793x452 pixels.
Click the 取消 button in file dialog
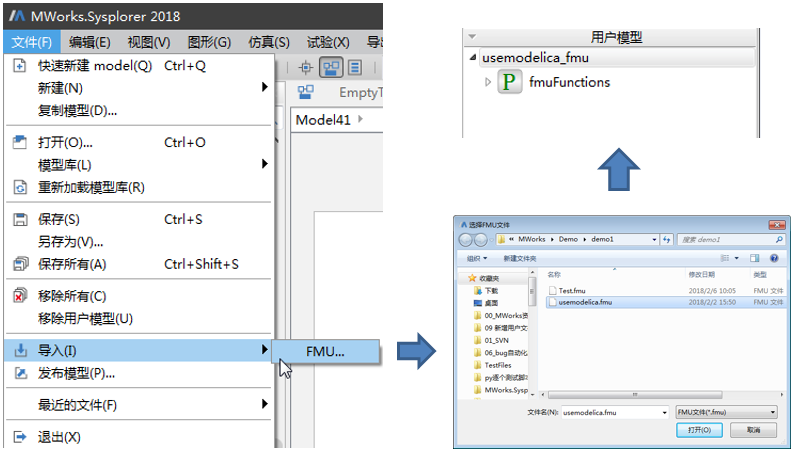753,430
